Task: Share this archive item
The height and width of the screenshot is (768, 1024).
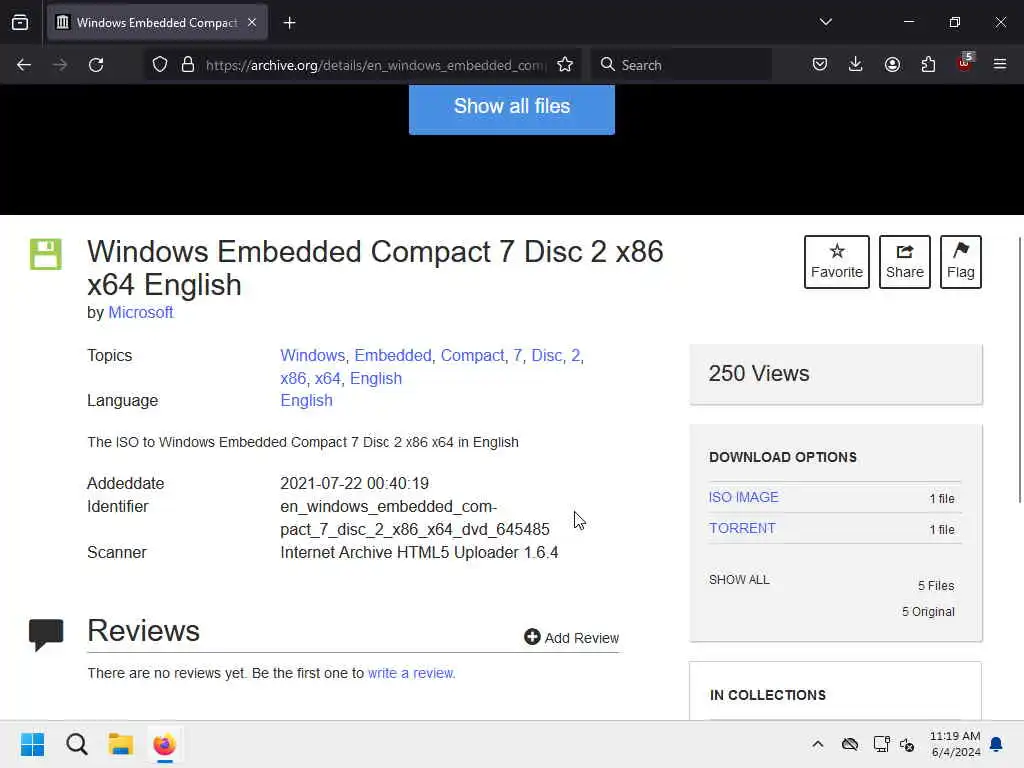Action: [904, 262]
